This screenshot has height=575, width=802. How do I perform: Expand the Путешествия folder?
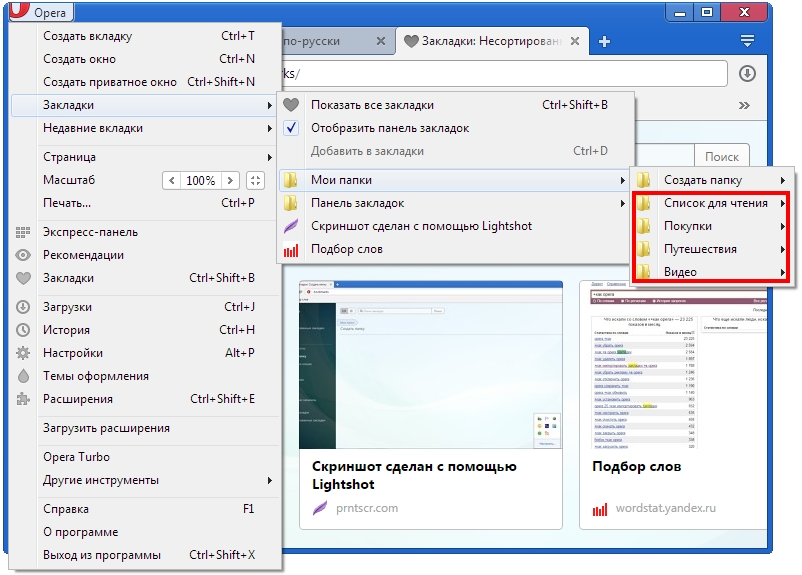point(711,249)
